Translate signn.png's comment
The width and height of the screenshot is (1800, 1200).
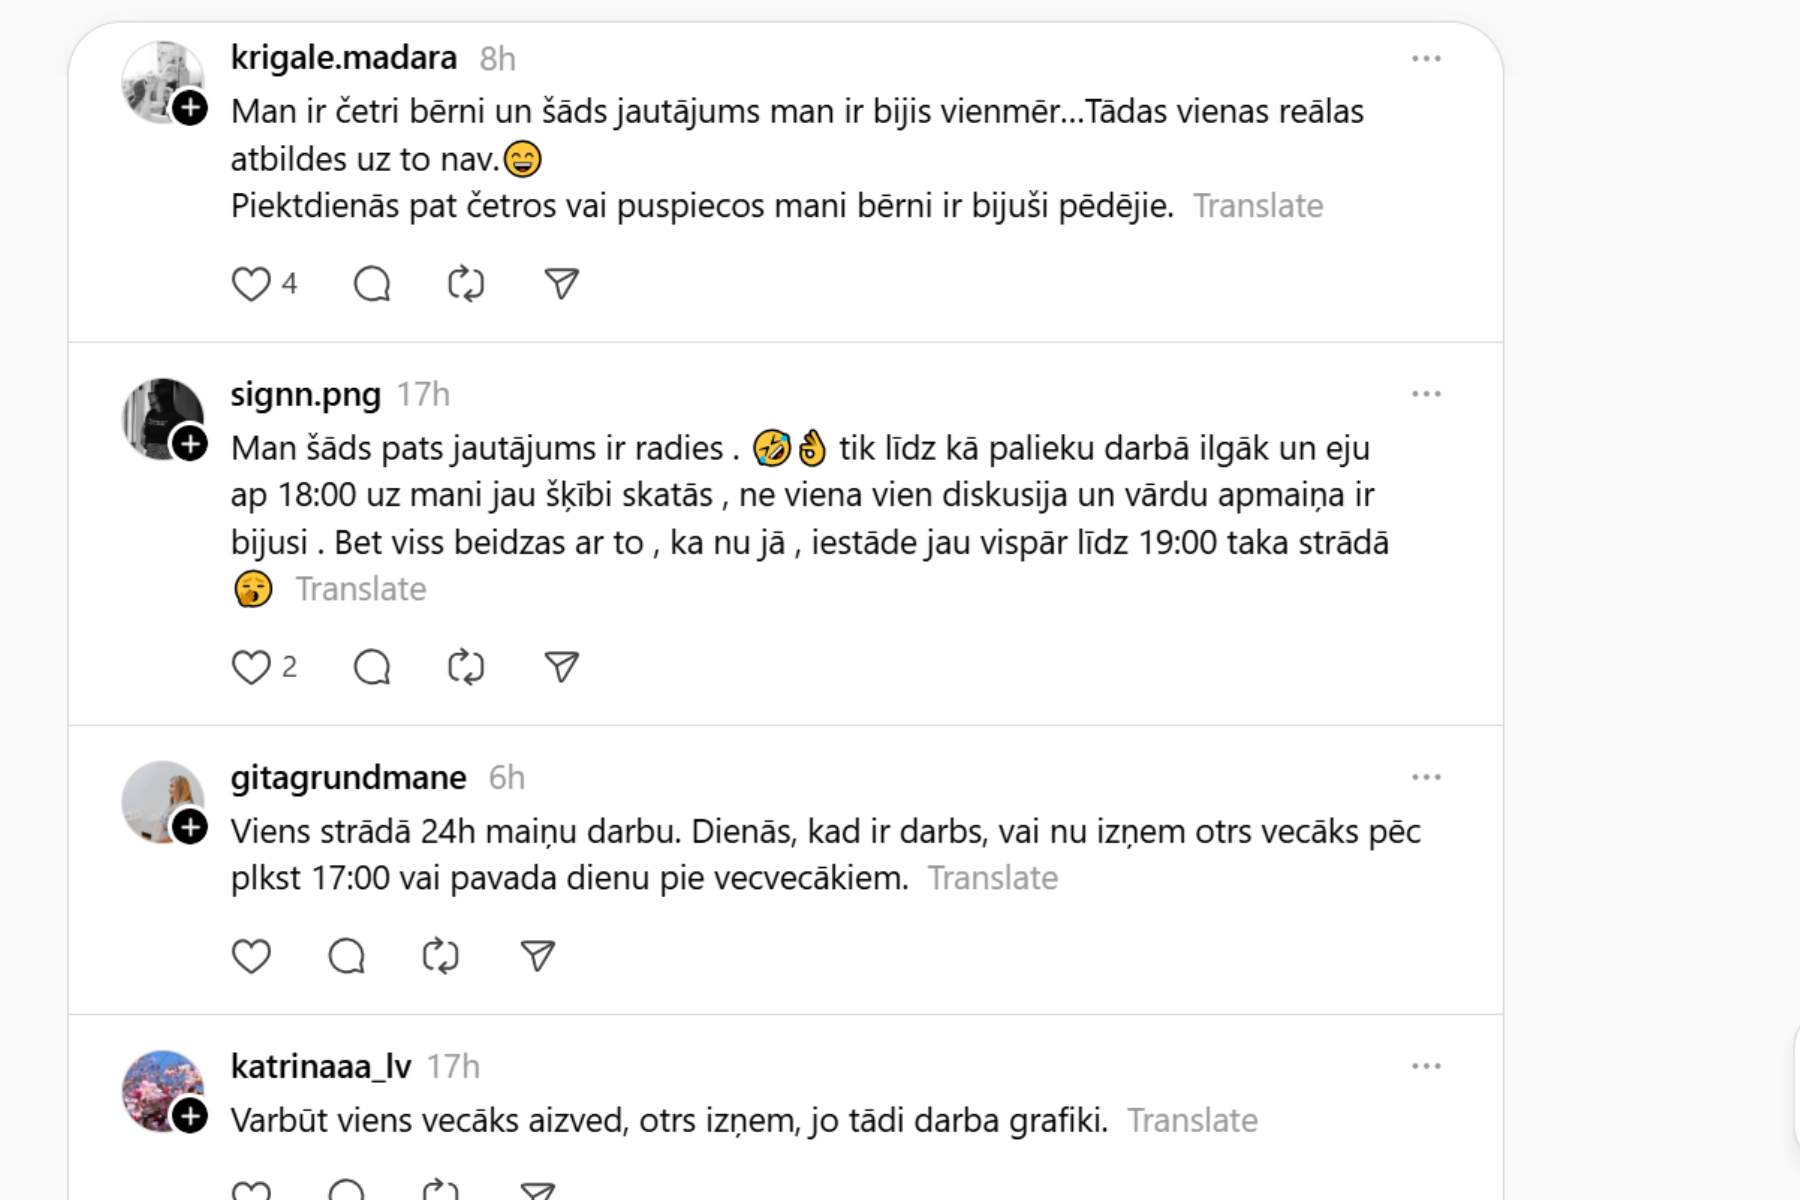(x=361, y=589)
